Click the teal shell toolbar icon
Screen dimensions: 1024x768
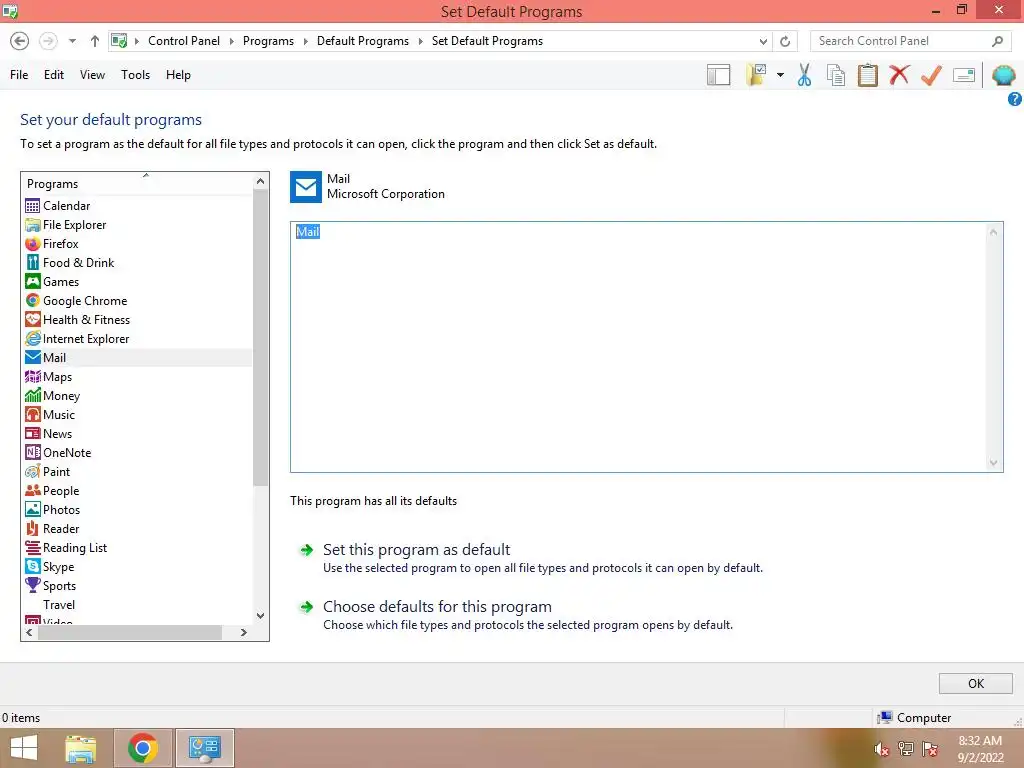point(1003,75)
